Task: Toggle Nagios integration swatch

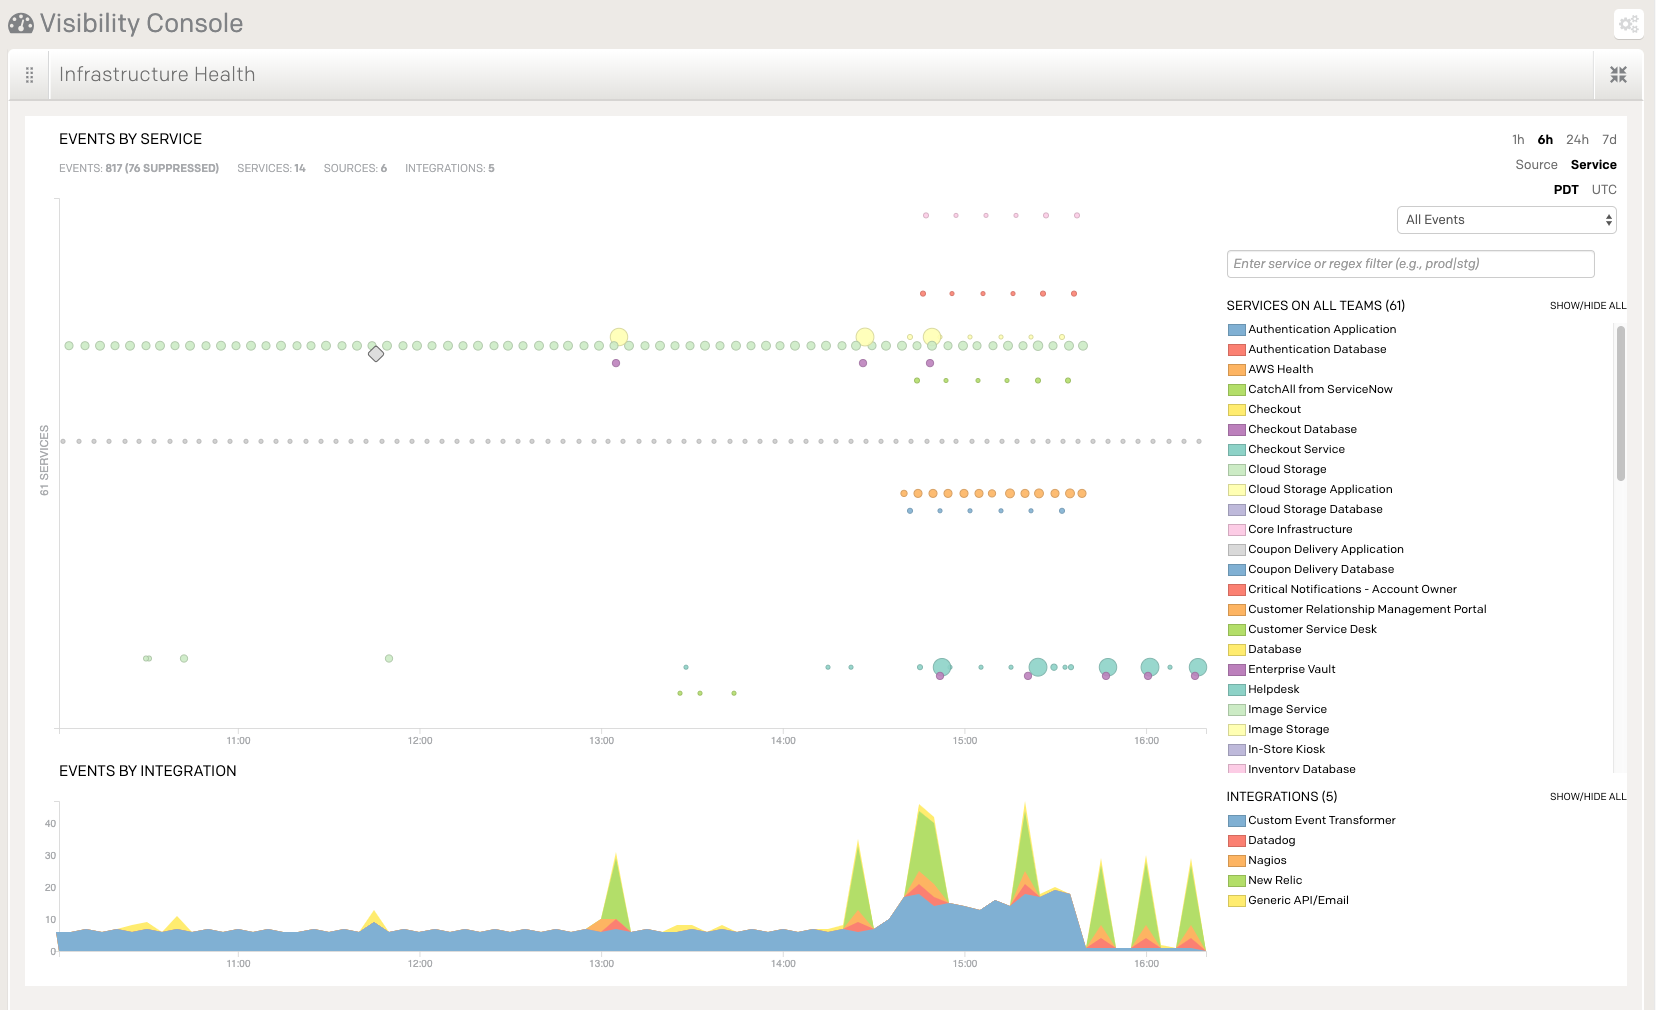Action: (x=1237, y=861)
